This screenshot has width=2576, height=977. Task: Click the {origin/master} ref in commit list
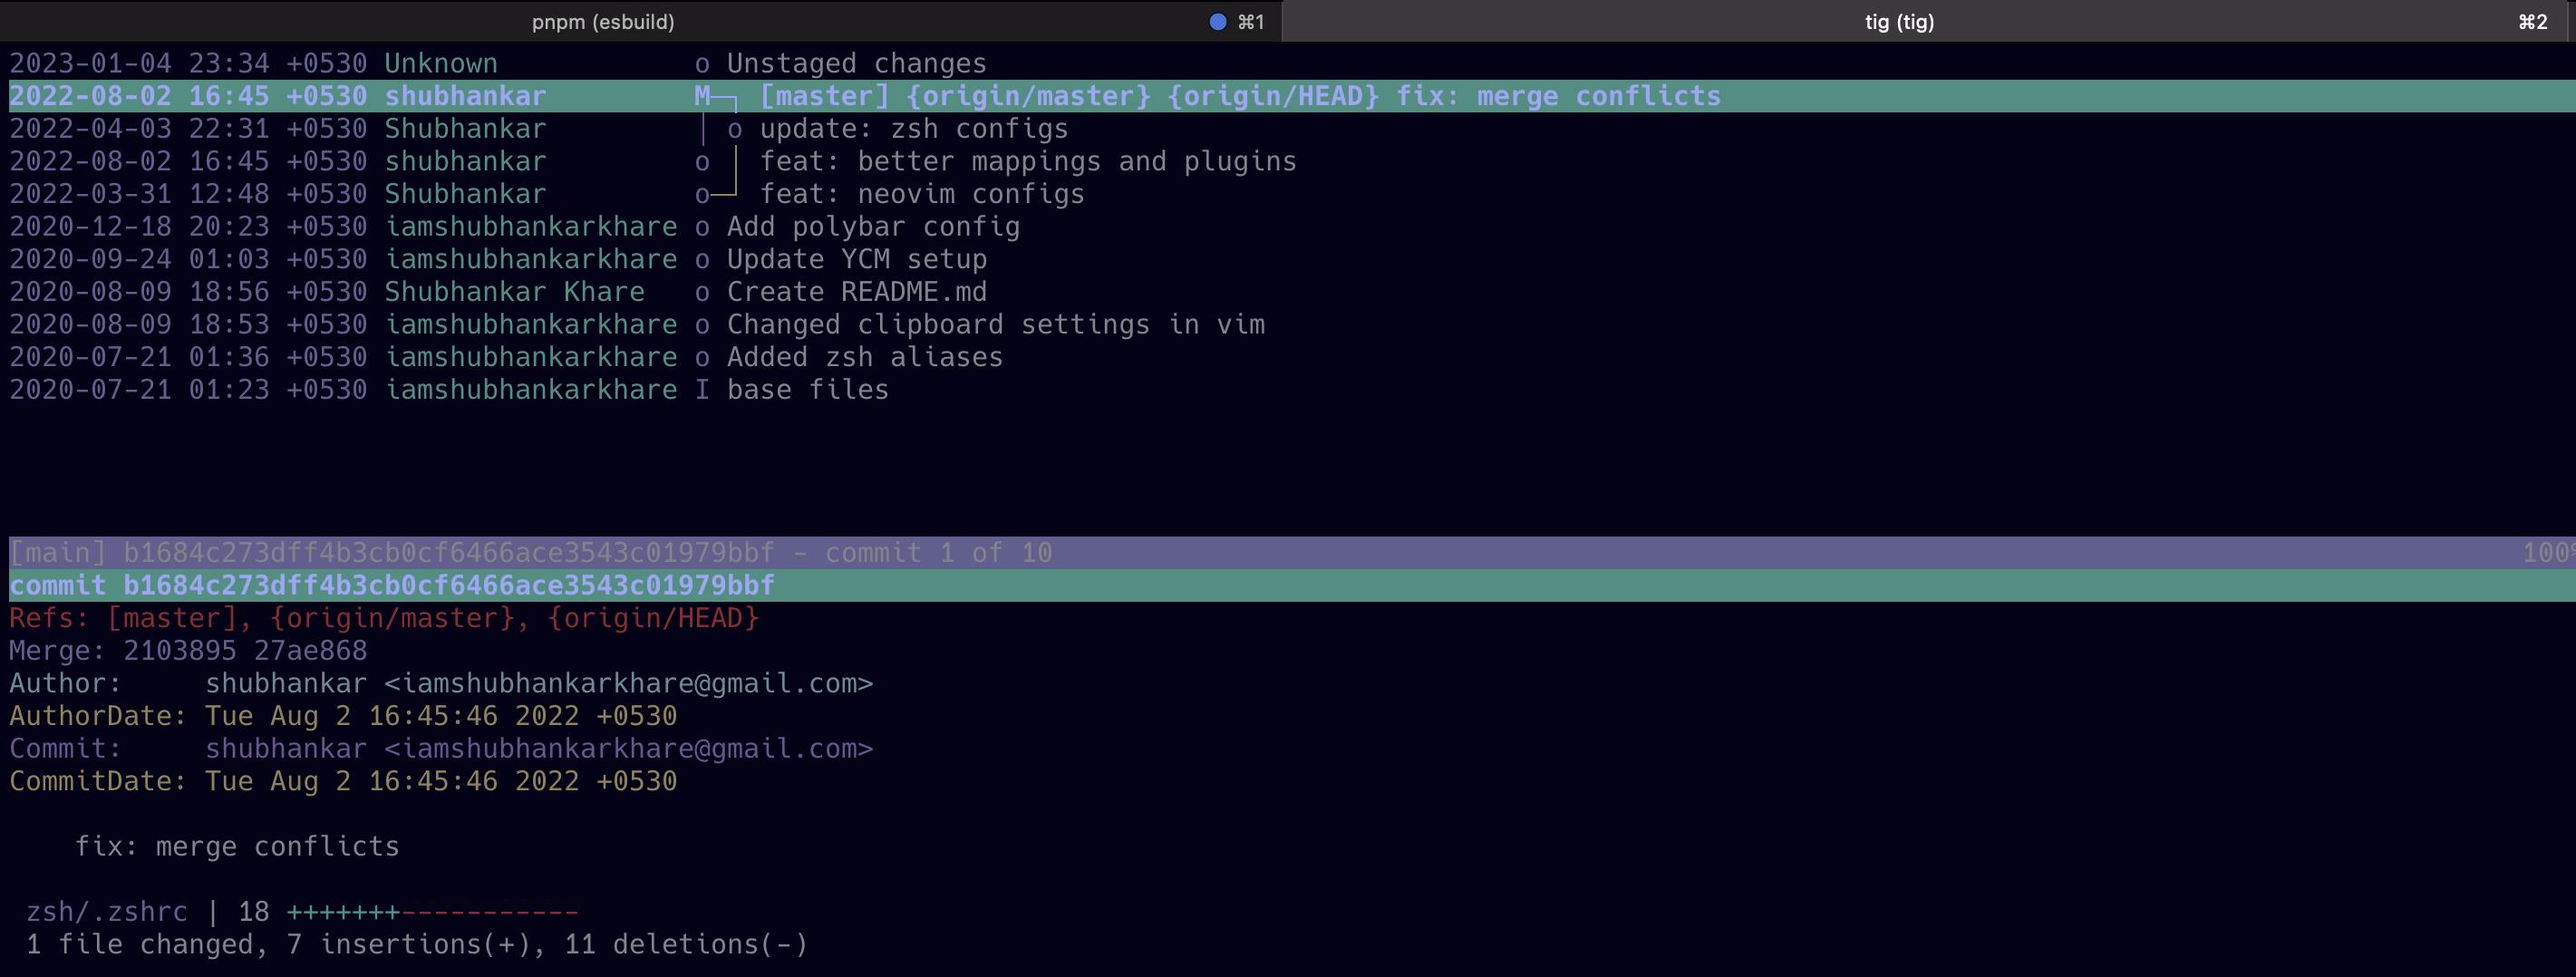[x=1028, y=96]
